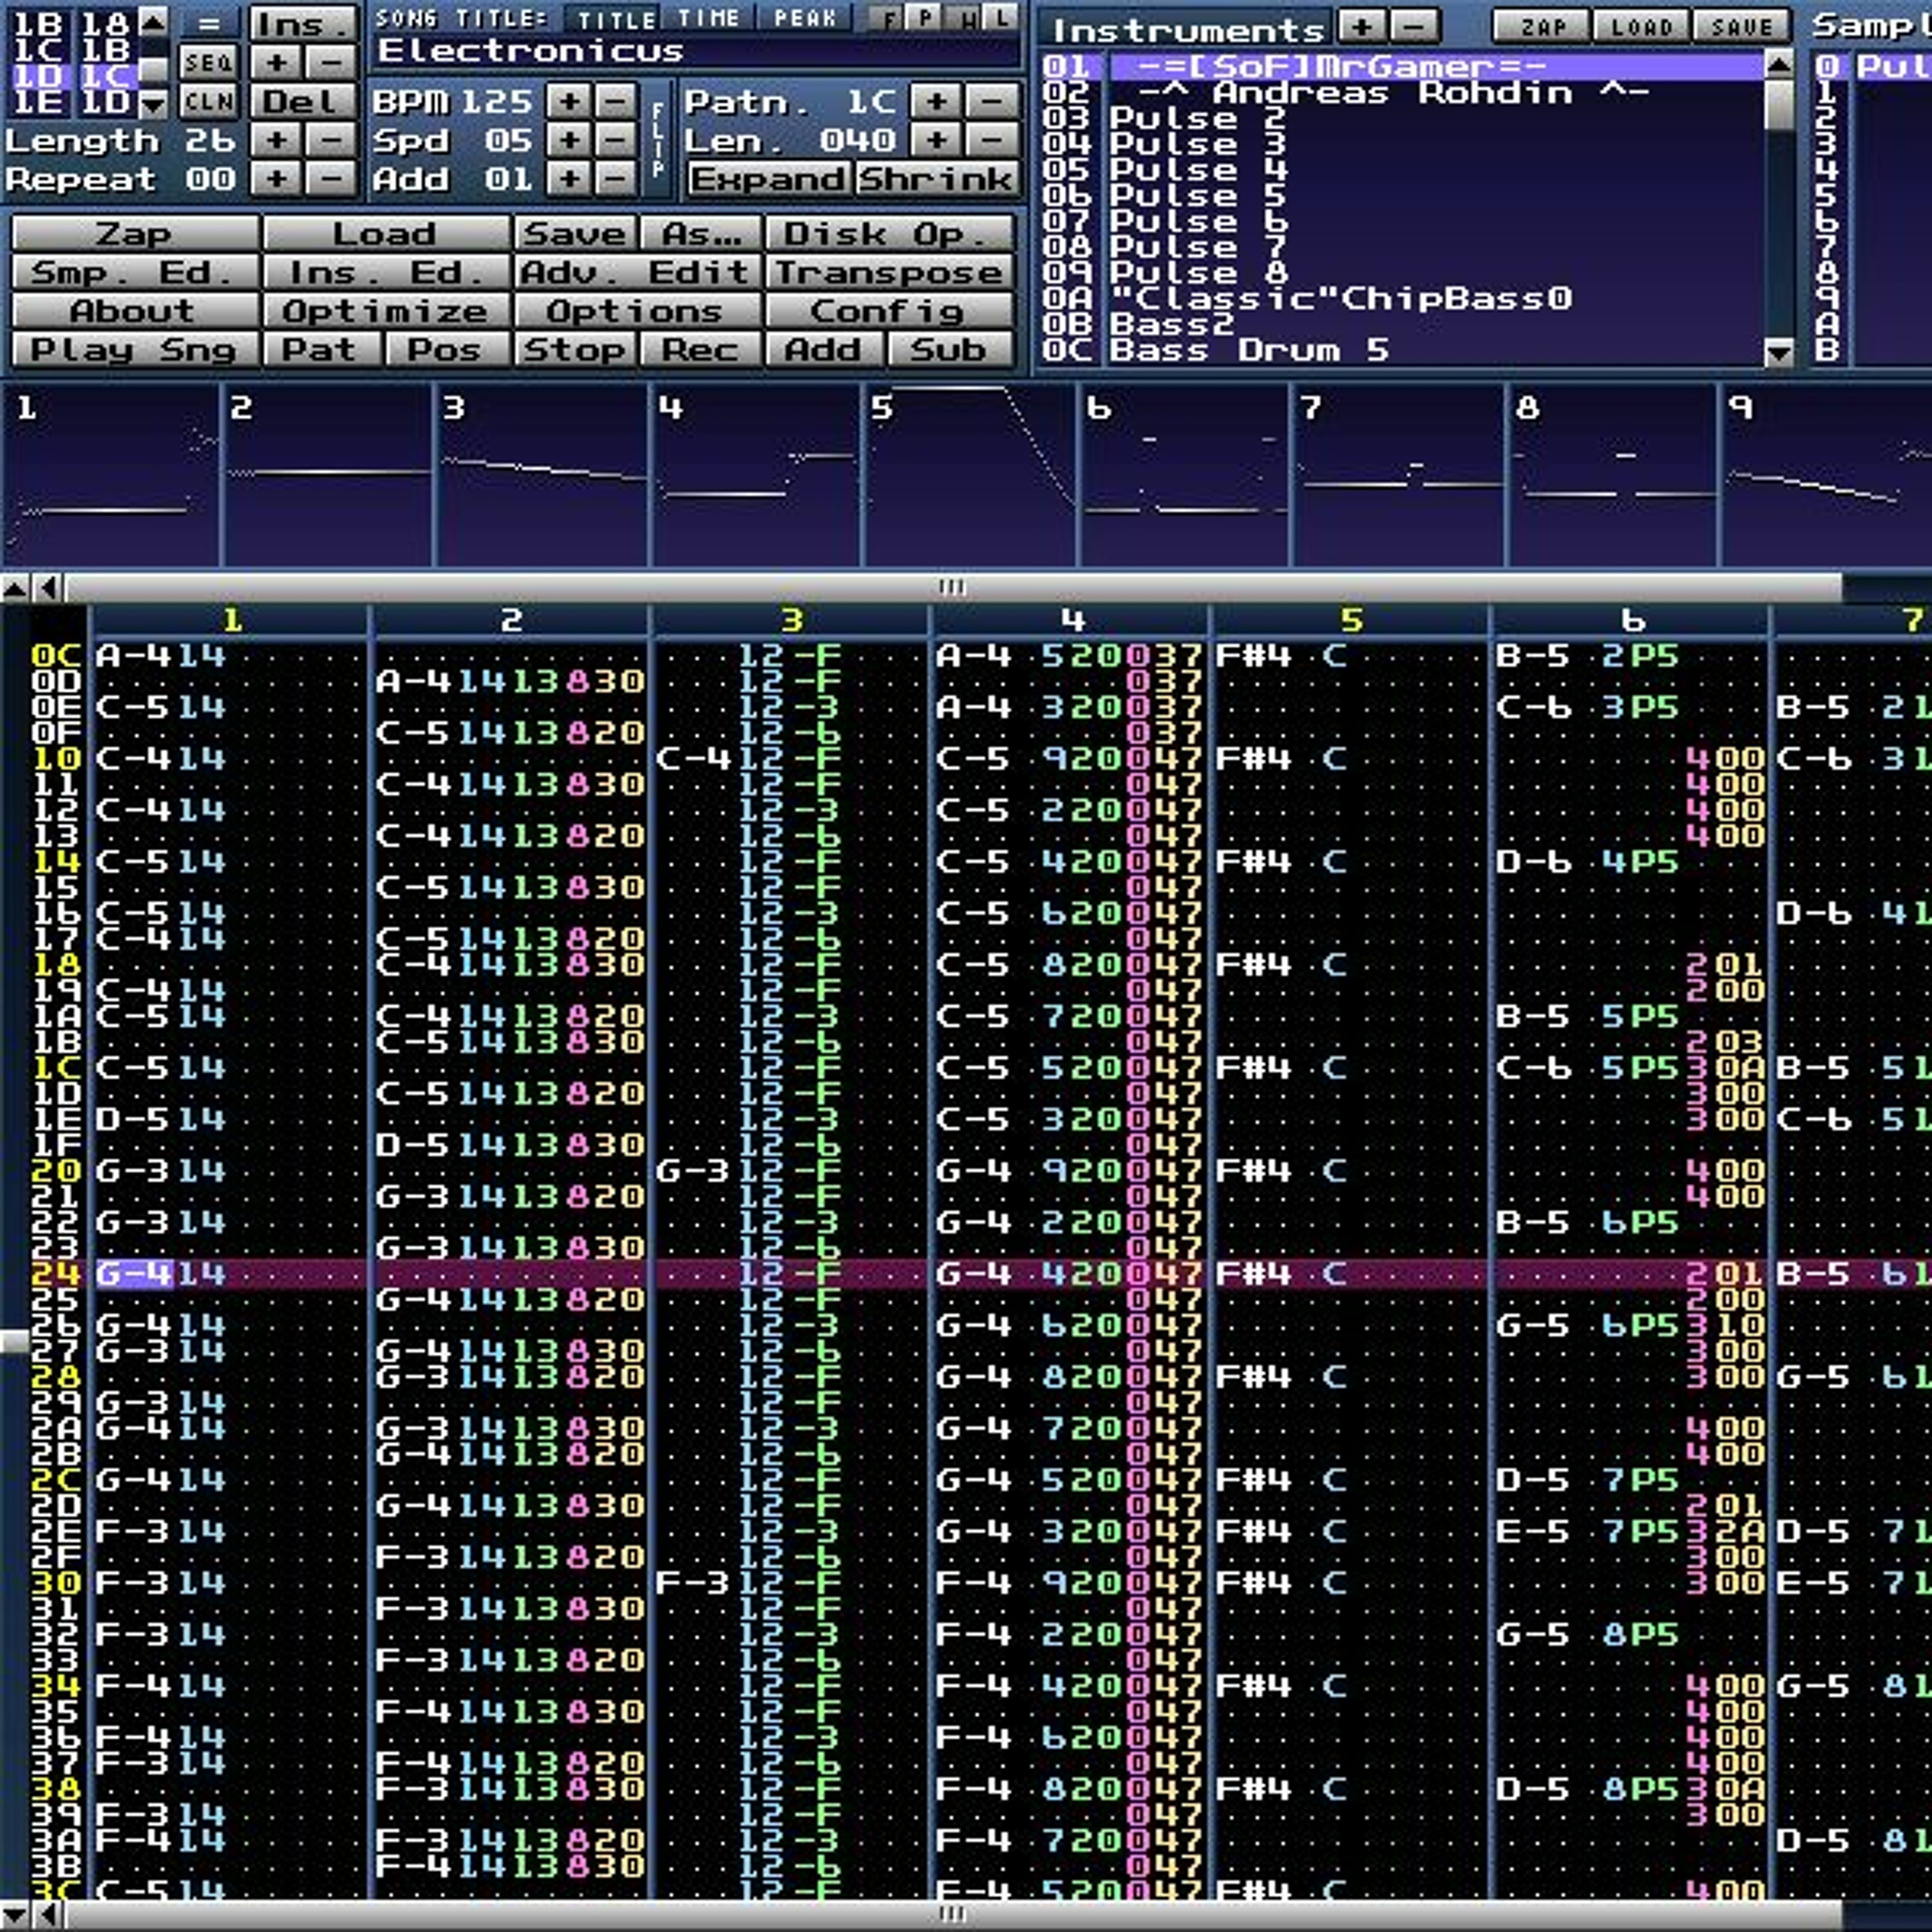Viewport: 1932px width, 1932px height.
Task: Click order list scroll up arrow
Action: [x=153, y=21]
